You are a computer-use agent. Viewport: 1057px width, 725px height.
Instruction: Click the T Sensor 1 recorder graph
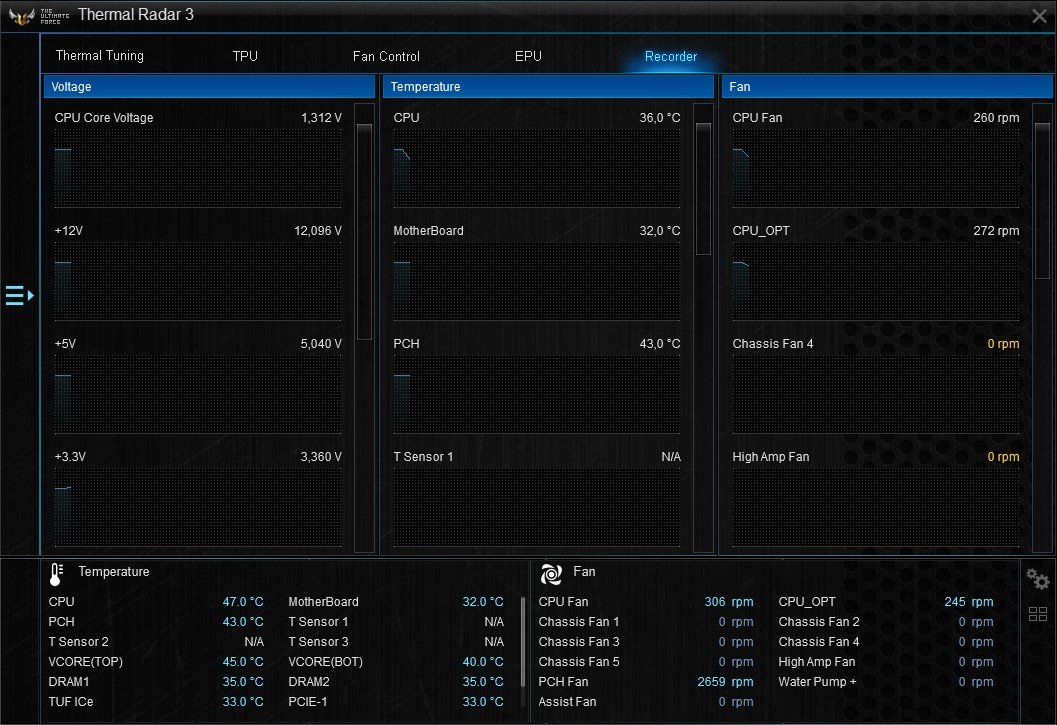pyautogui.click(x=537, y=507)
